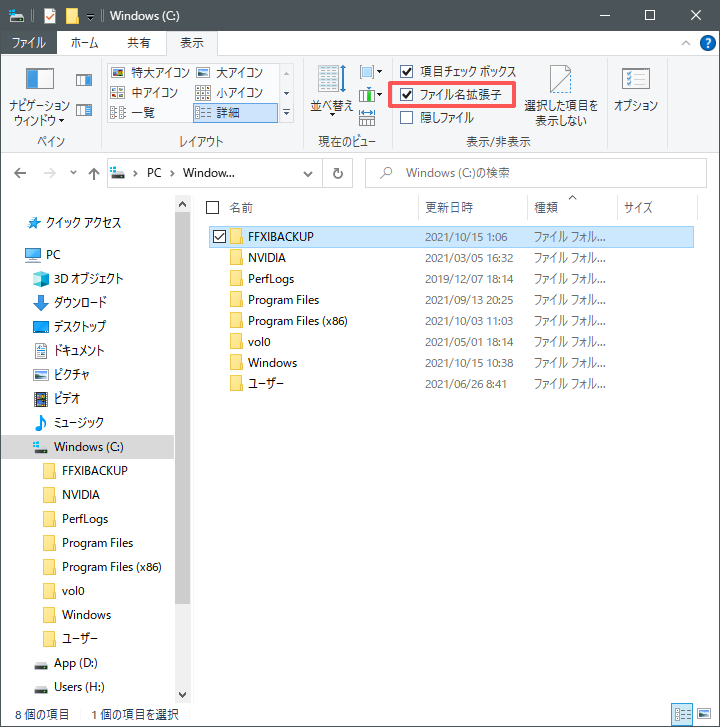Viewport: 720px width, 727px height.
Task: Click the オプション folder options icon
Action: [x=635, y=80]
